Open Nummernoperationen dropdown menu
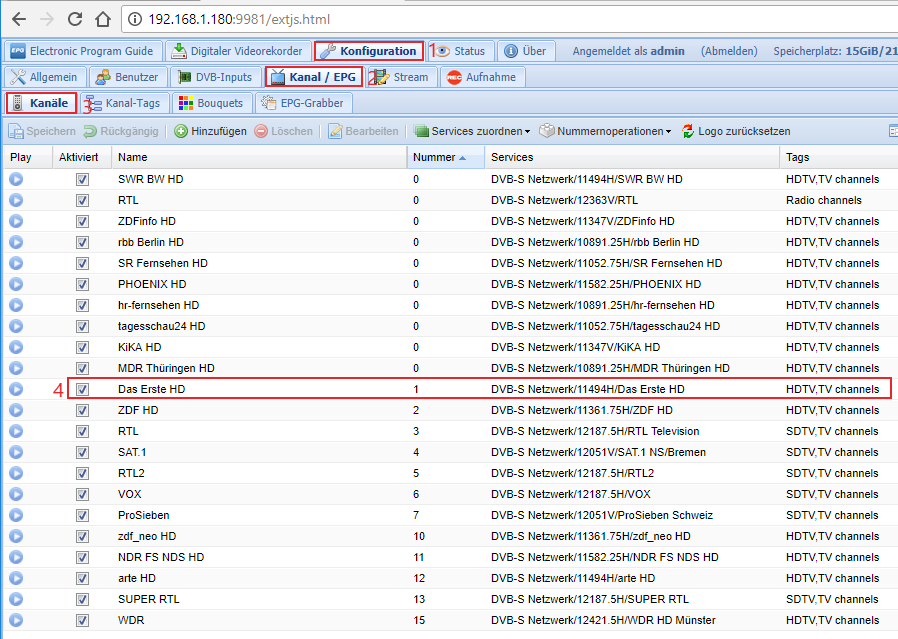The image size is (898, 639). click(x=606, y=131)
